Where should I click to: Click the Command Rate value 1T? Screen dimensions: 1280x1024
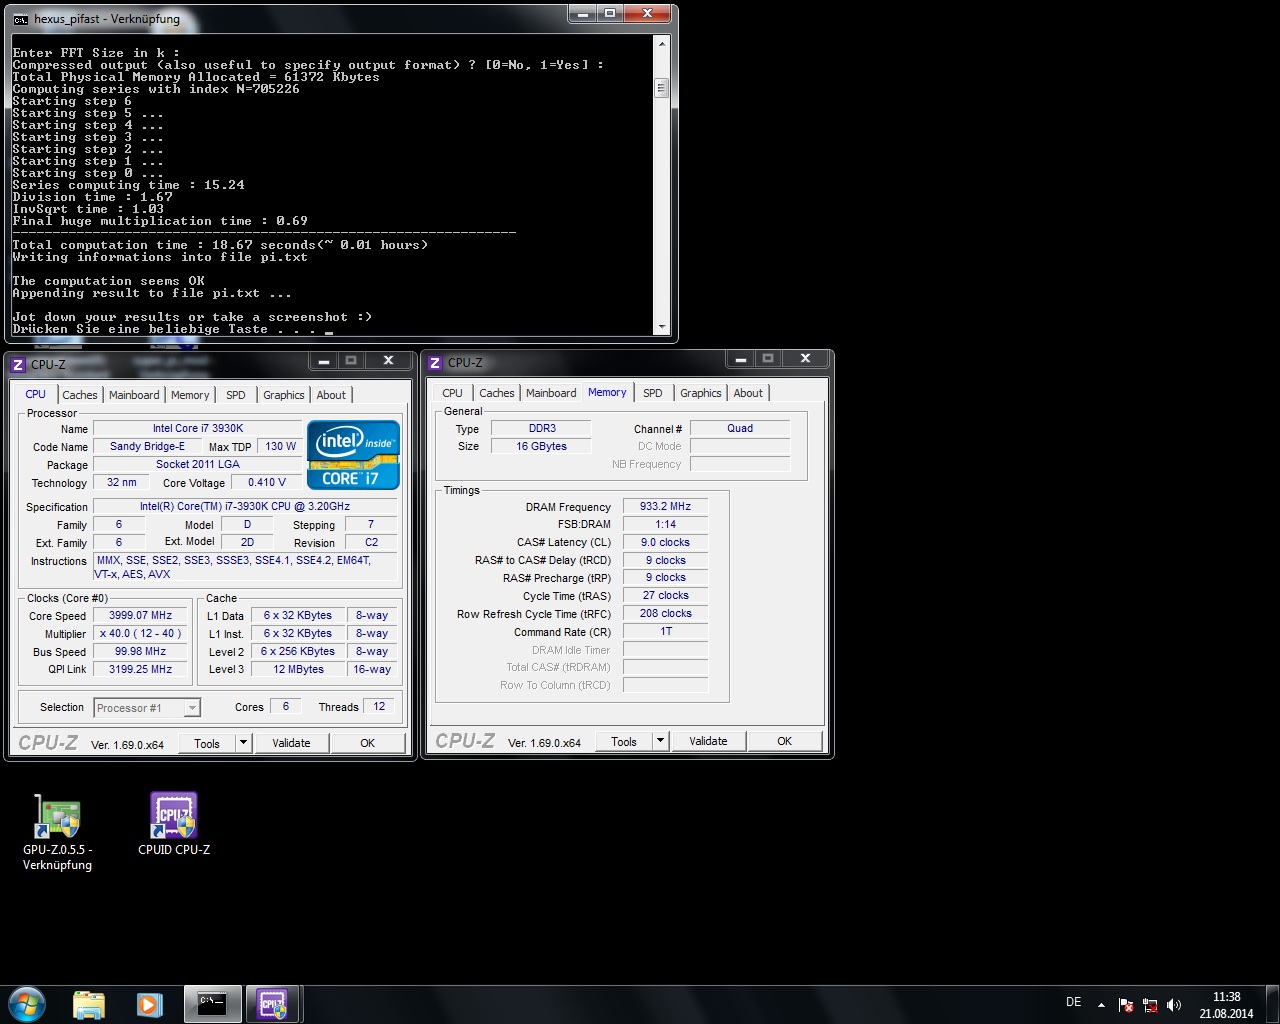[666, 631]
